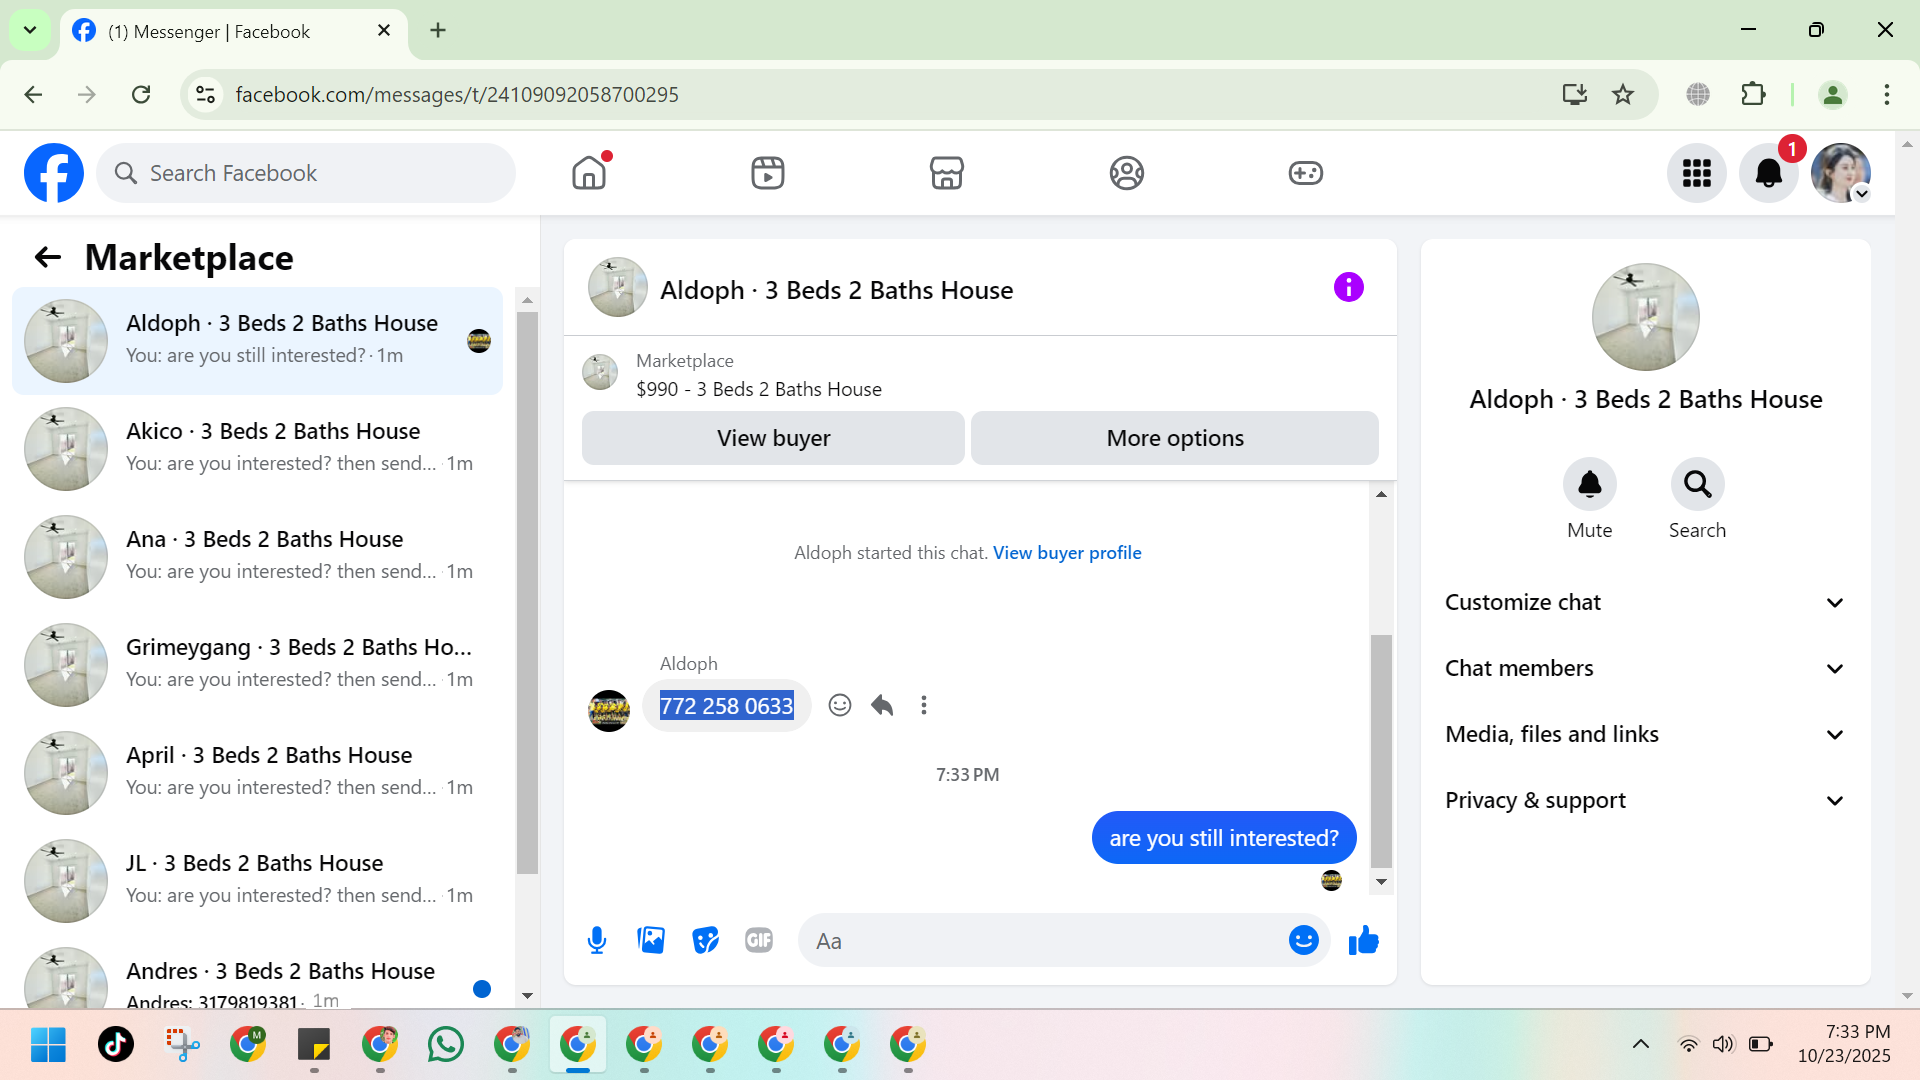Send a thumbs-up like
The image size is (1920, 1080).
[x=1363, y=940]
